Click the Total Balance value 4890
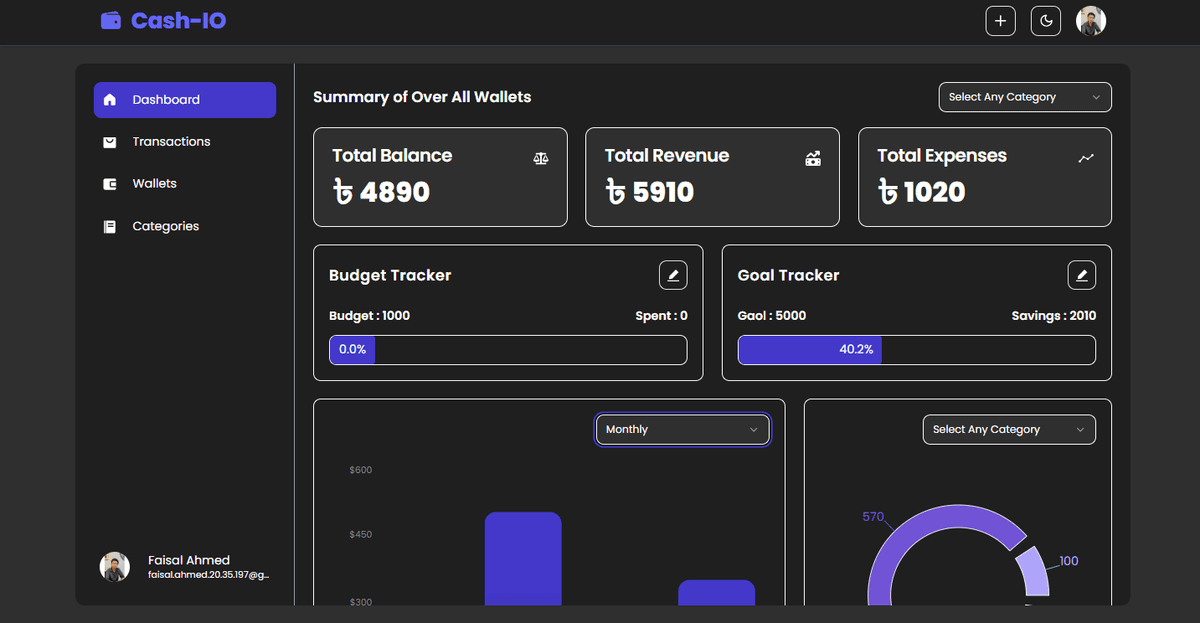This screenshot has width=1200, height=623. pos(381,192)
